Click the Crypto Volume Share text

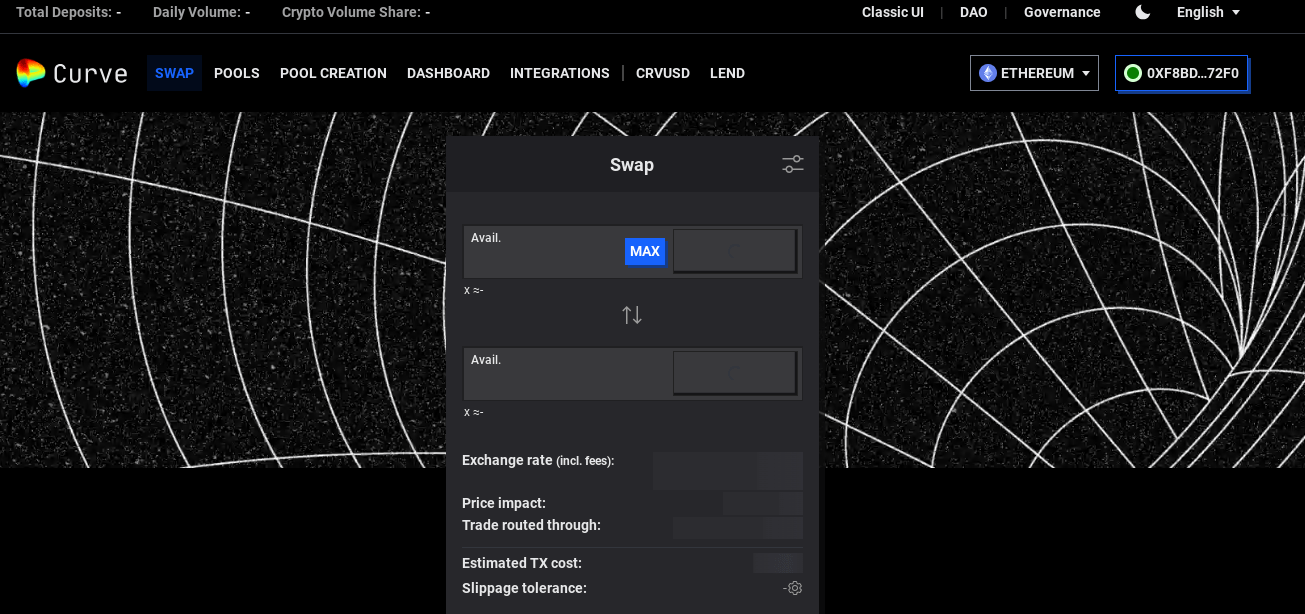pyautogui.click(x=356, y=12)
